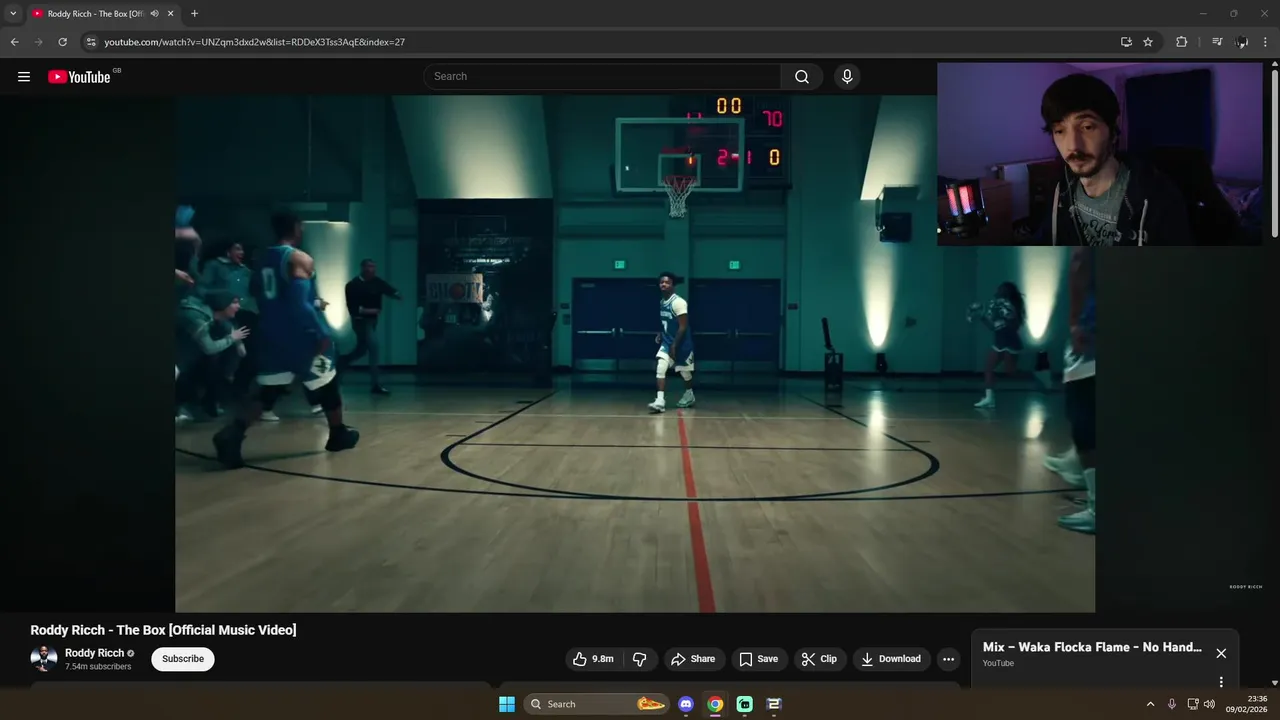Open Roddy Ricch channel avatar
Image resolution: width=1280 pixels, height=720 pixels.
[44, 659]
